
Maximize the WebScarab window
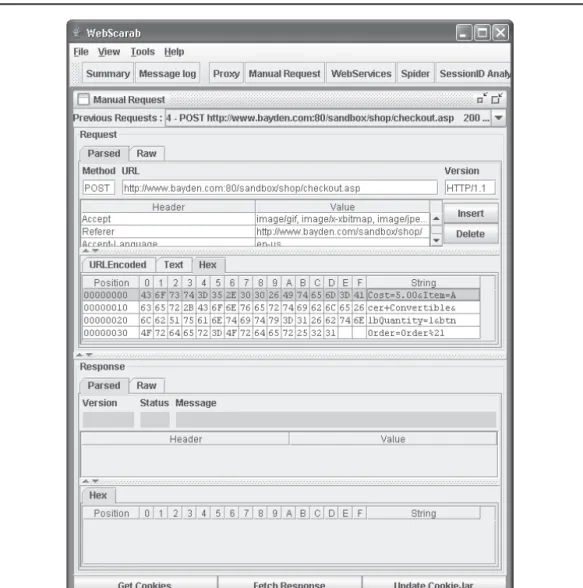point(482,33)
